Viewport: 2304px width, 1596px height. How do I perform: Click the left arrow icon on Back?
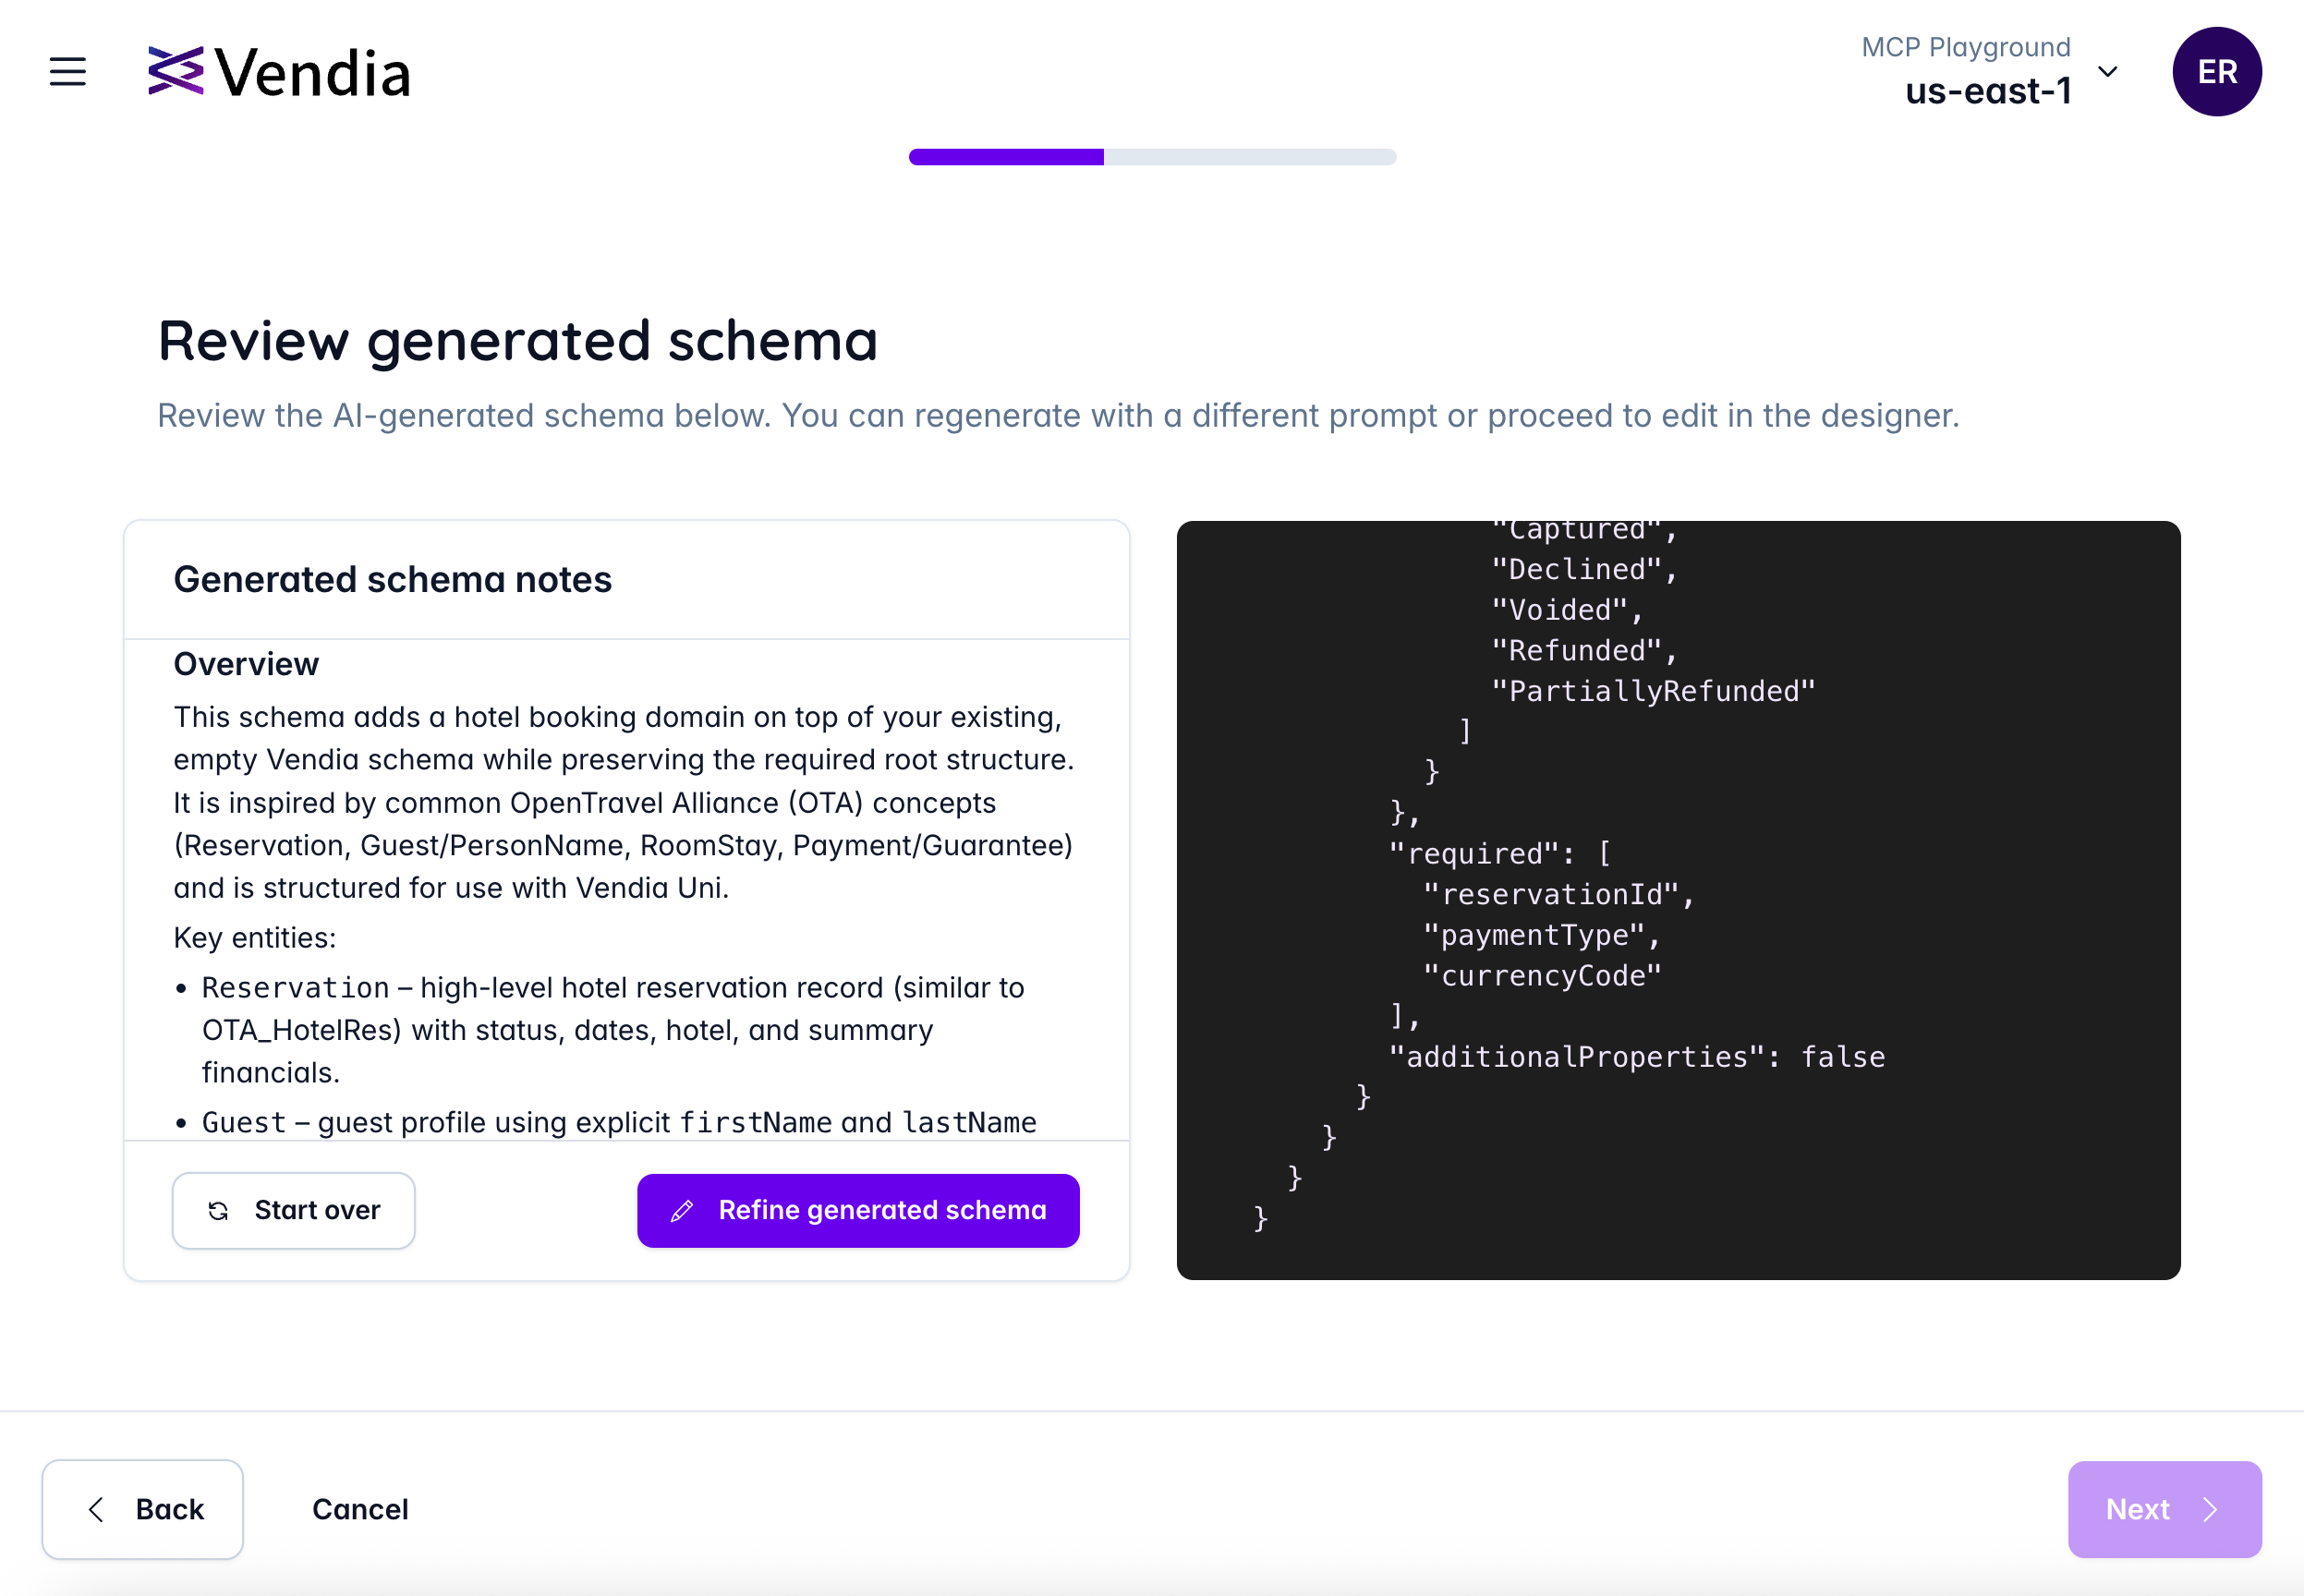pyautogui.click(x=96, y=1509)
